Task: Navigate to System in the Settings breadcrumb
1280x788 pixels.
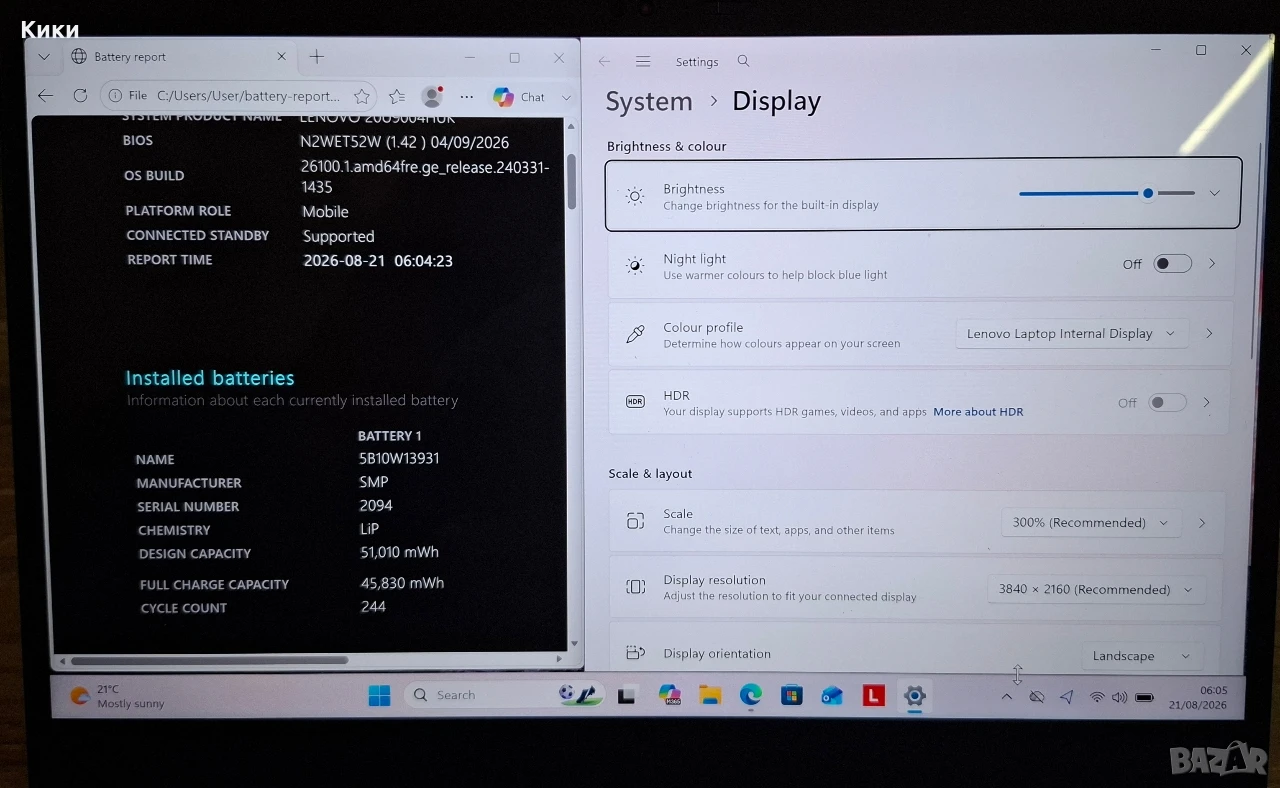Action: click(x=649, y=101)
